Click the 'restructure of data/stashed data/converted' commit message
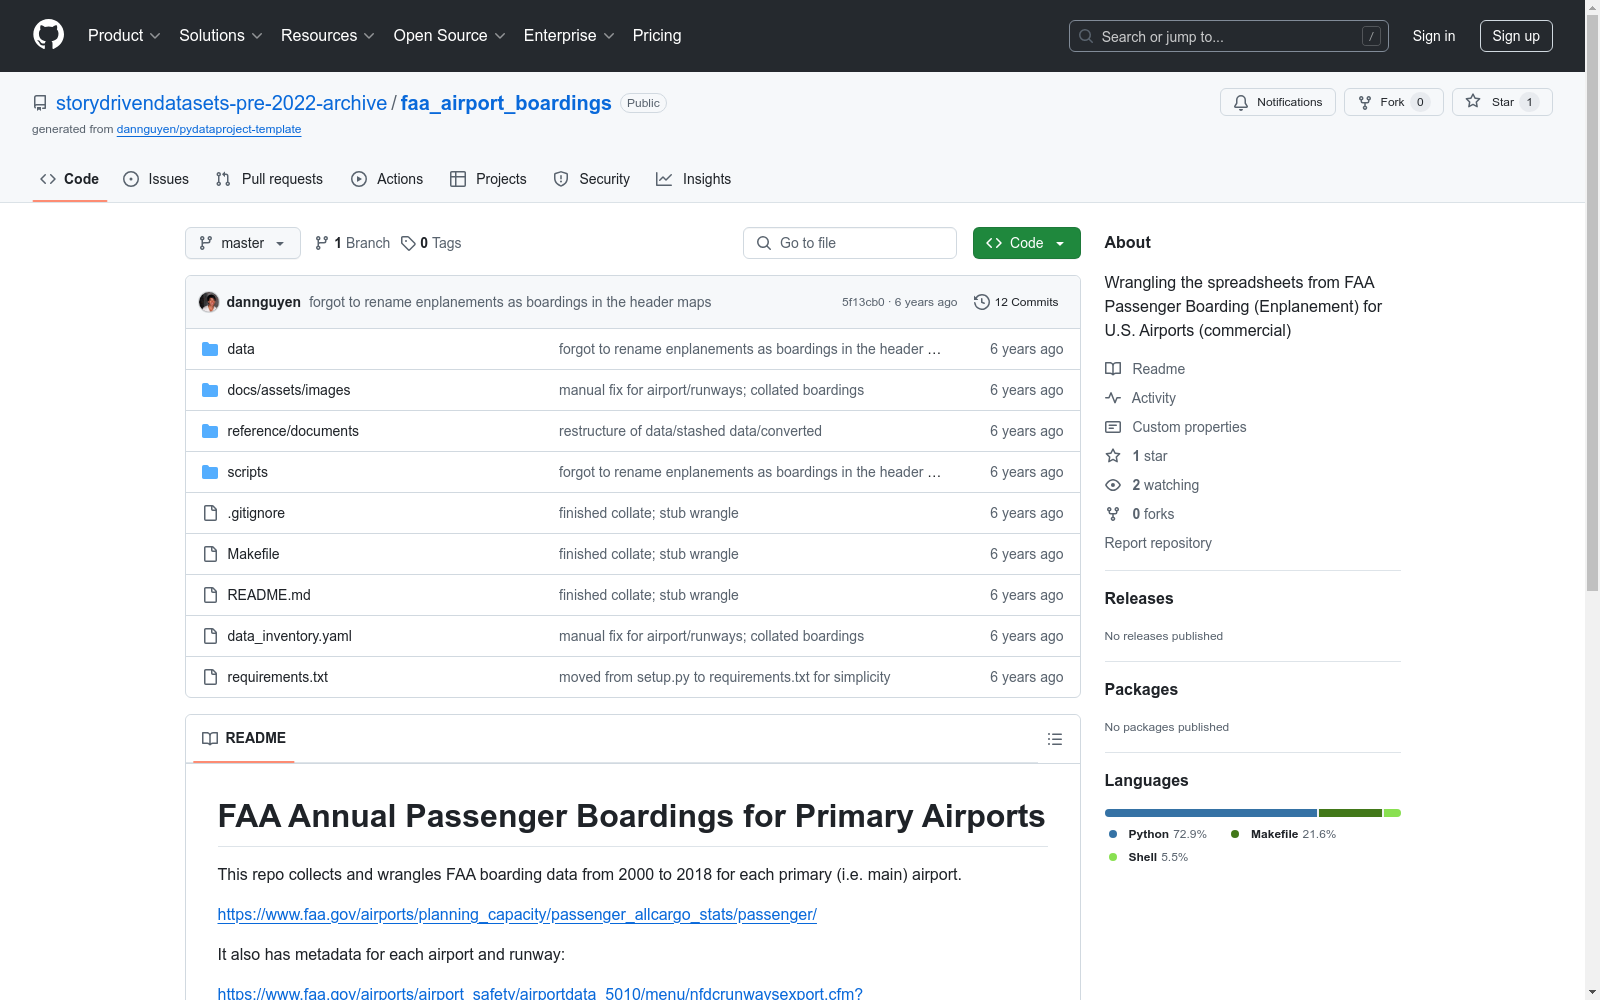Image resolution: width=1600 pixels, height=1000 pixels. (x=690, y=431)
